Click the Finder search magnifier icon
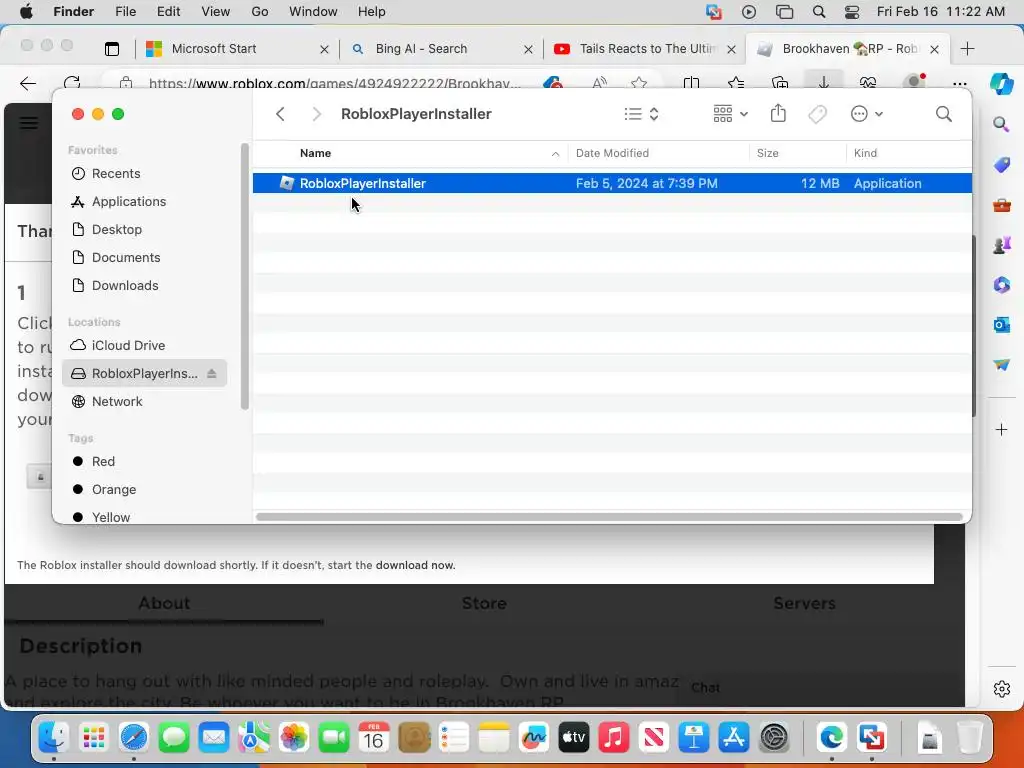1024x768 pixels. point(944,114)
